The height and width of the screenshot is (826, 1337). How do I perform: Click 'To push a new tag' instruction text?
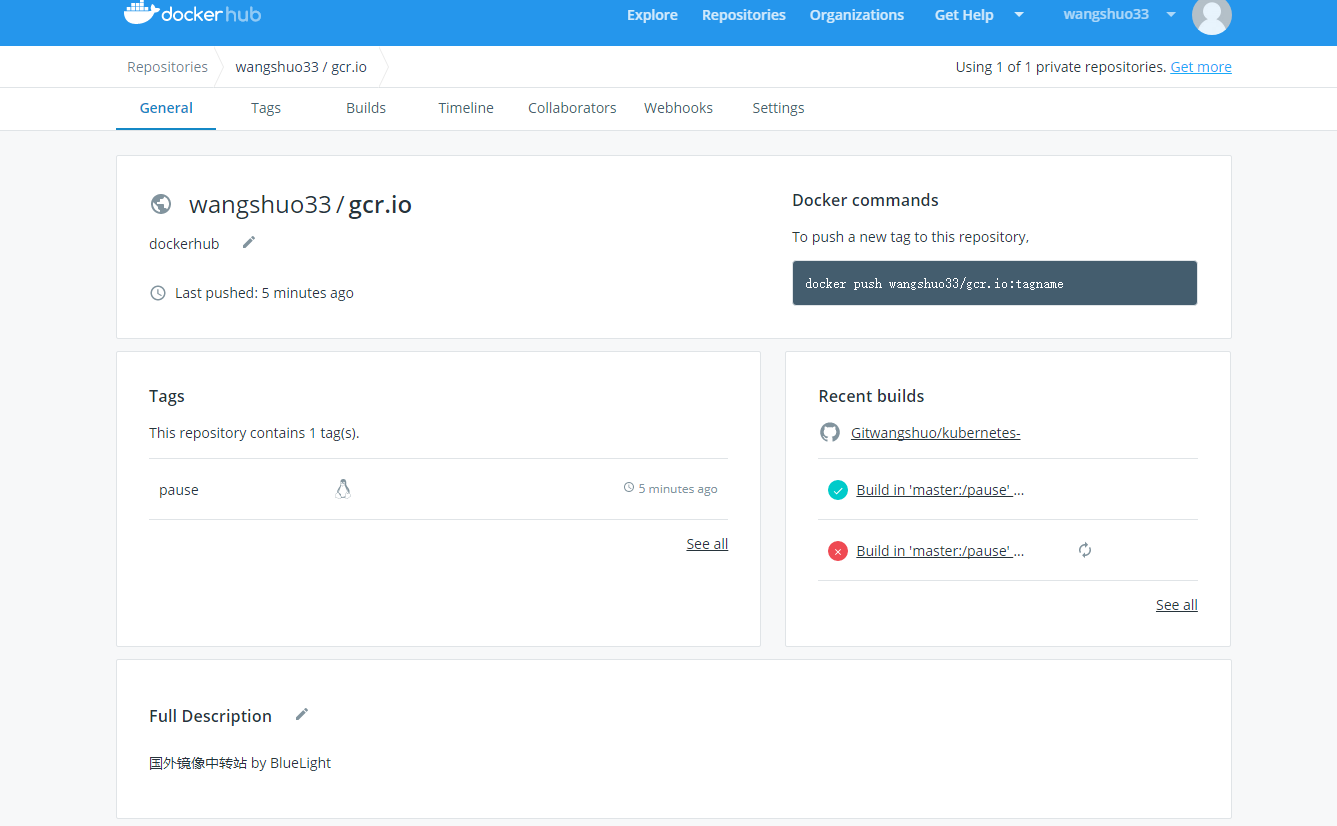(910, 237)
